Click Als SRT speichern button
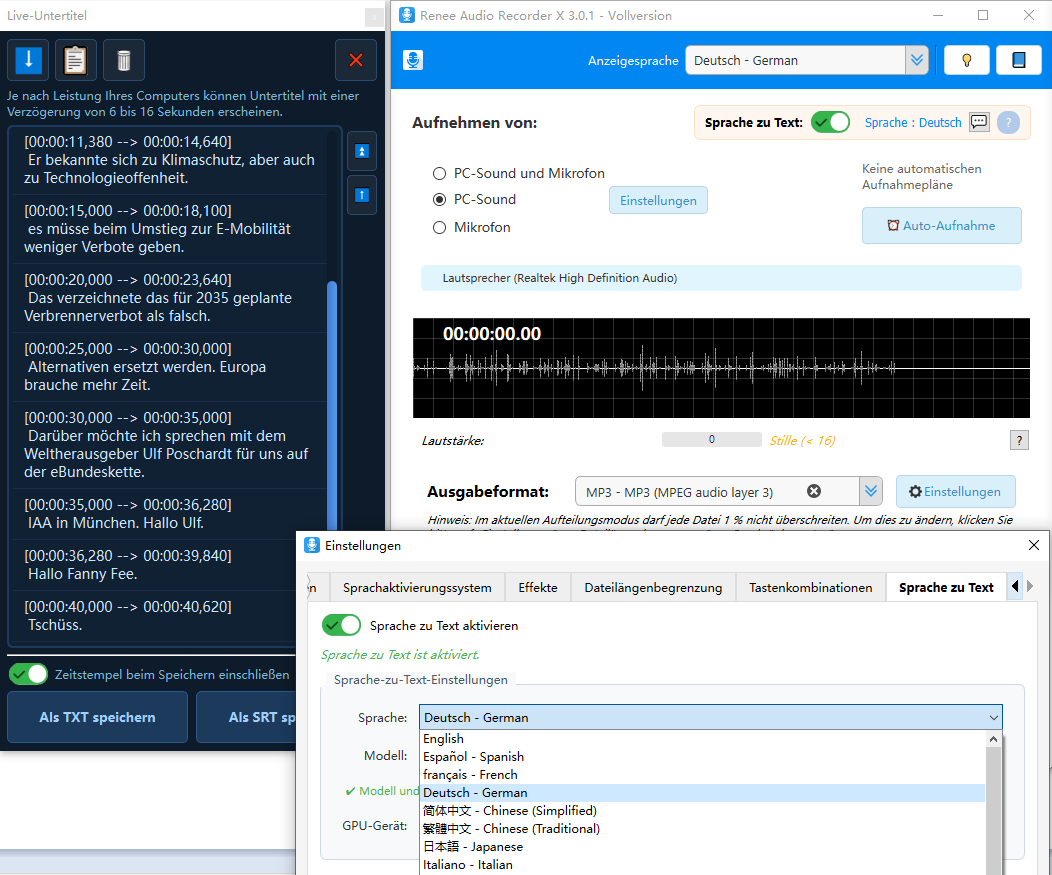1052x875 pixels. click(247, 717)
